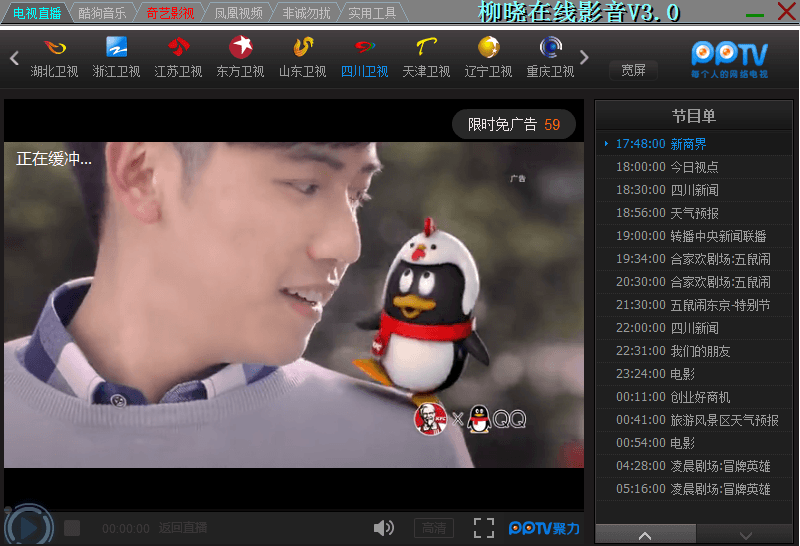Select program 00:54:00 电影
The width and height of the screenshot is (800, 546).
click(x=694, y=443)
